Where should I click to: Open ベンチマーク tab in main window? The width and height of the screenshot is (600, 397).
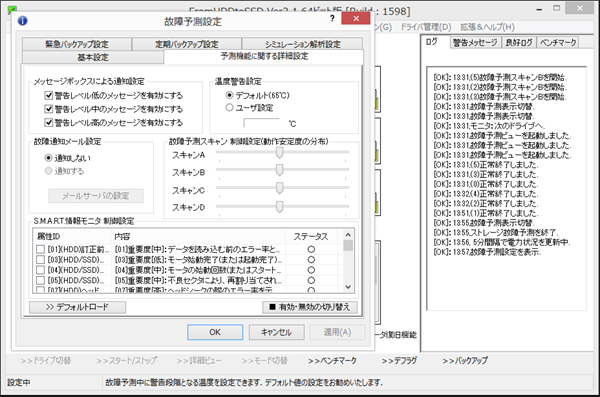(558, 42)
